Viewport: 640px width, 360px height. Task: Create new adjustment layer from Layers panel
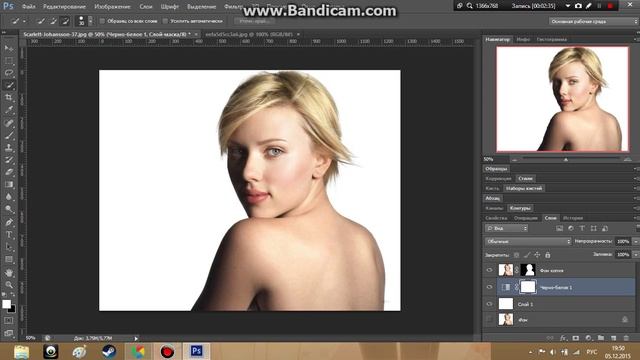(x=588, y=338)
